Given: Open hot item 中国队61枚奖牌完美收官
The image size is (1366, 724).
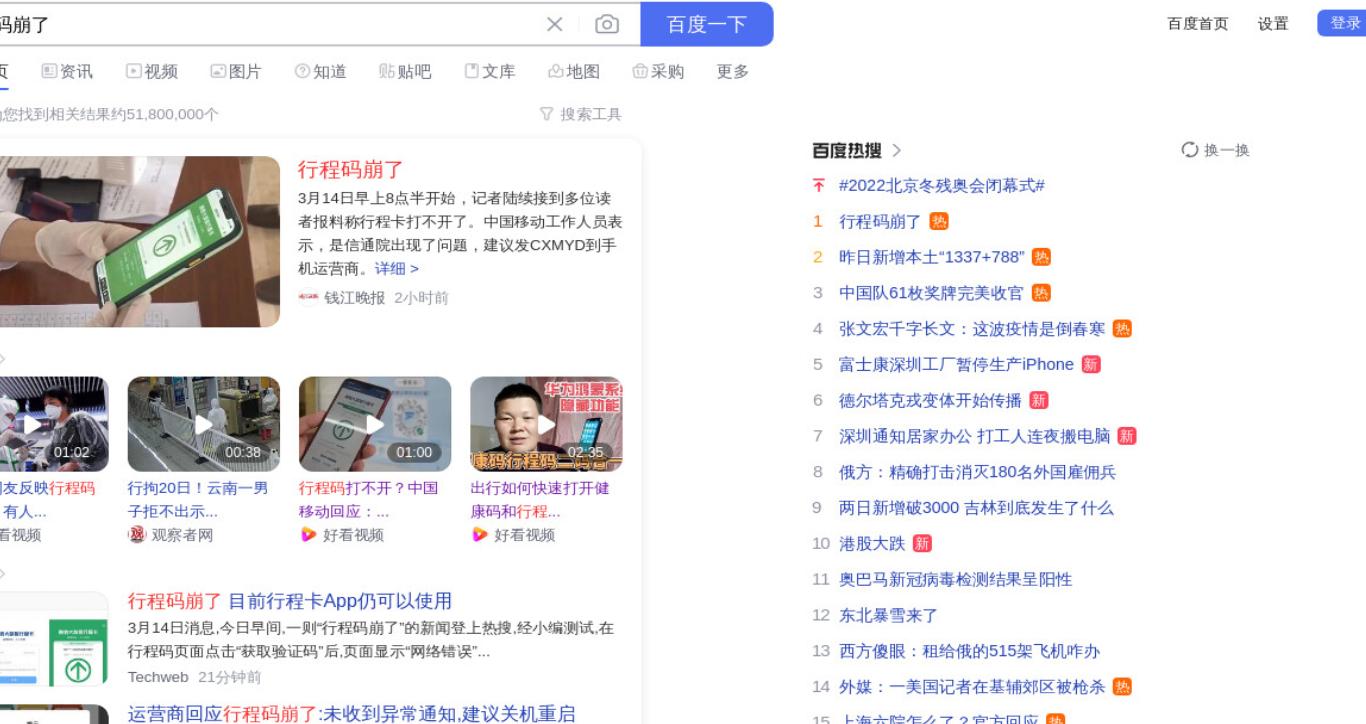Looking at the screenshot, I should tap(931, 293).
